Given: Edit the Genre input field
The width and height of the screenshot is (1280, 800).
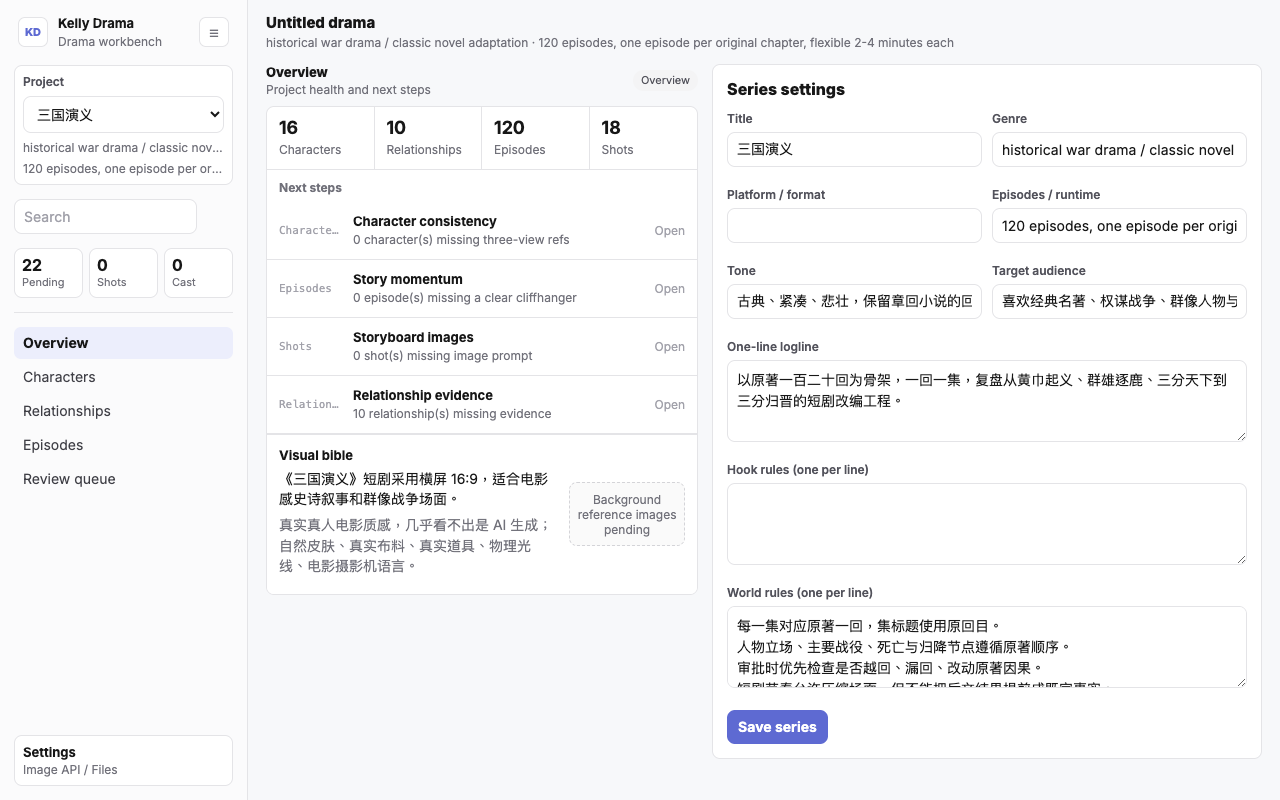Looking at the screenshot, I should pos(1119,149).
